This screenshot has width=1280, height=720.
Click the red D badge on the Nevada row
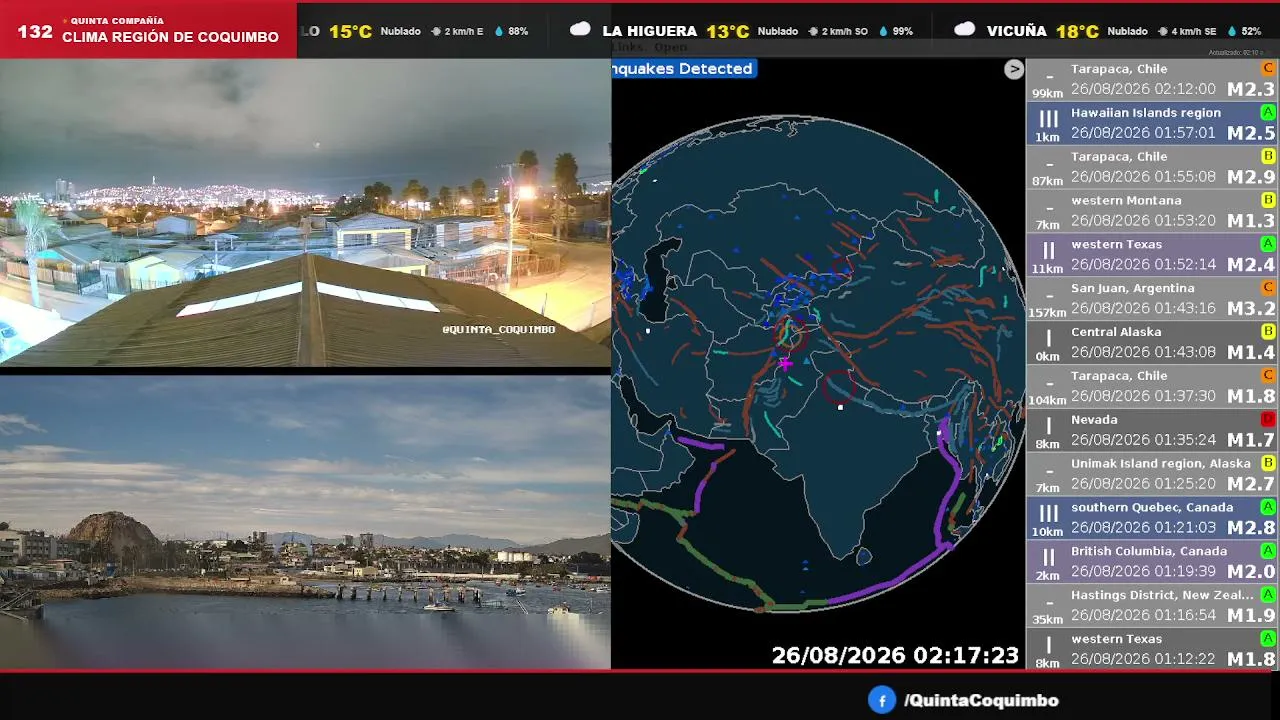[x=1268, y=419]
